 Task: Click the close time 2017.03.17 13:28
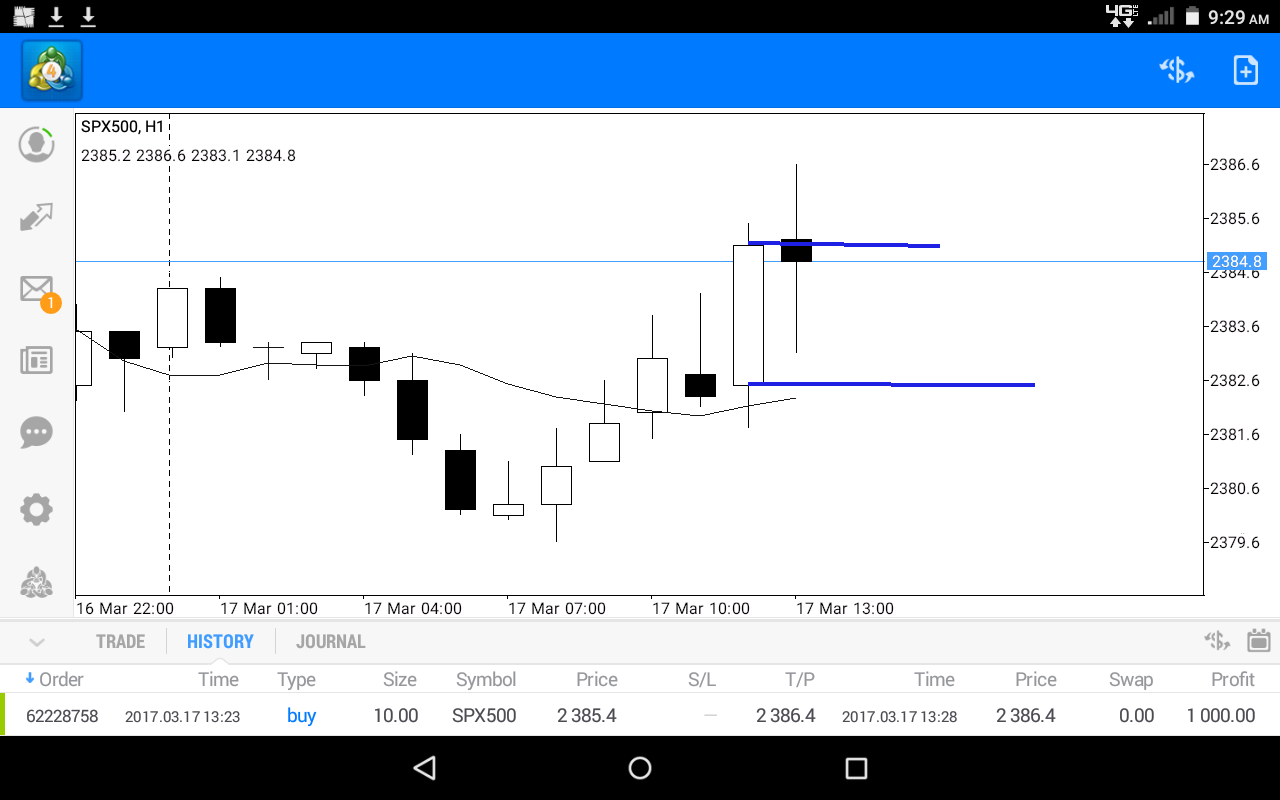coord(900,716)
